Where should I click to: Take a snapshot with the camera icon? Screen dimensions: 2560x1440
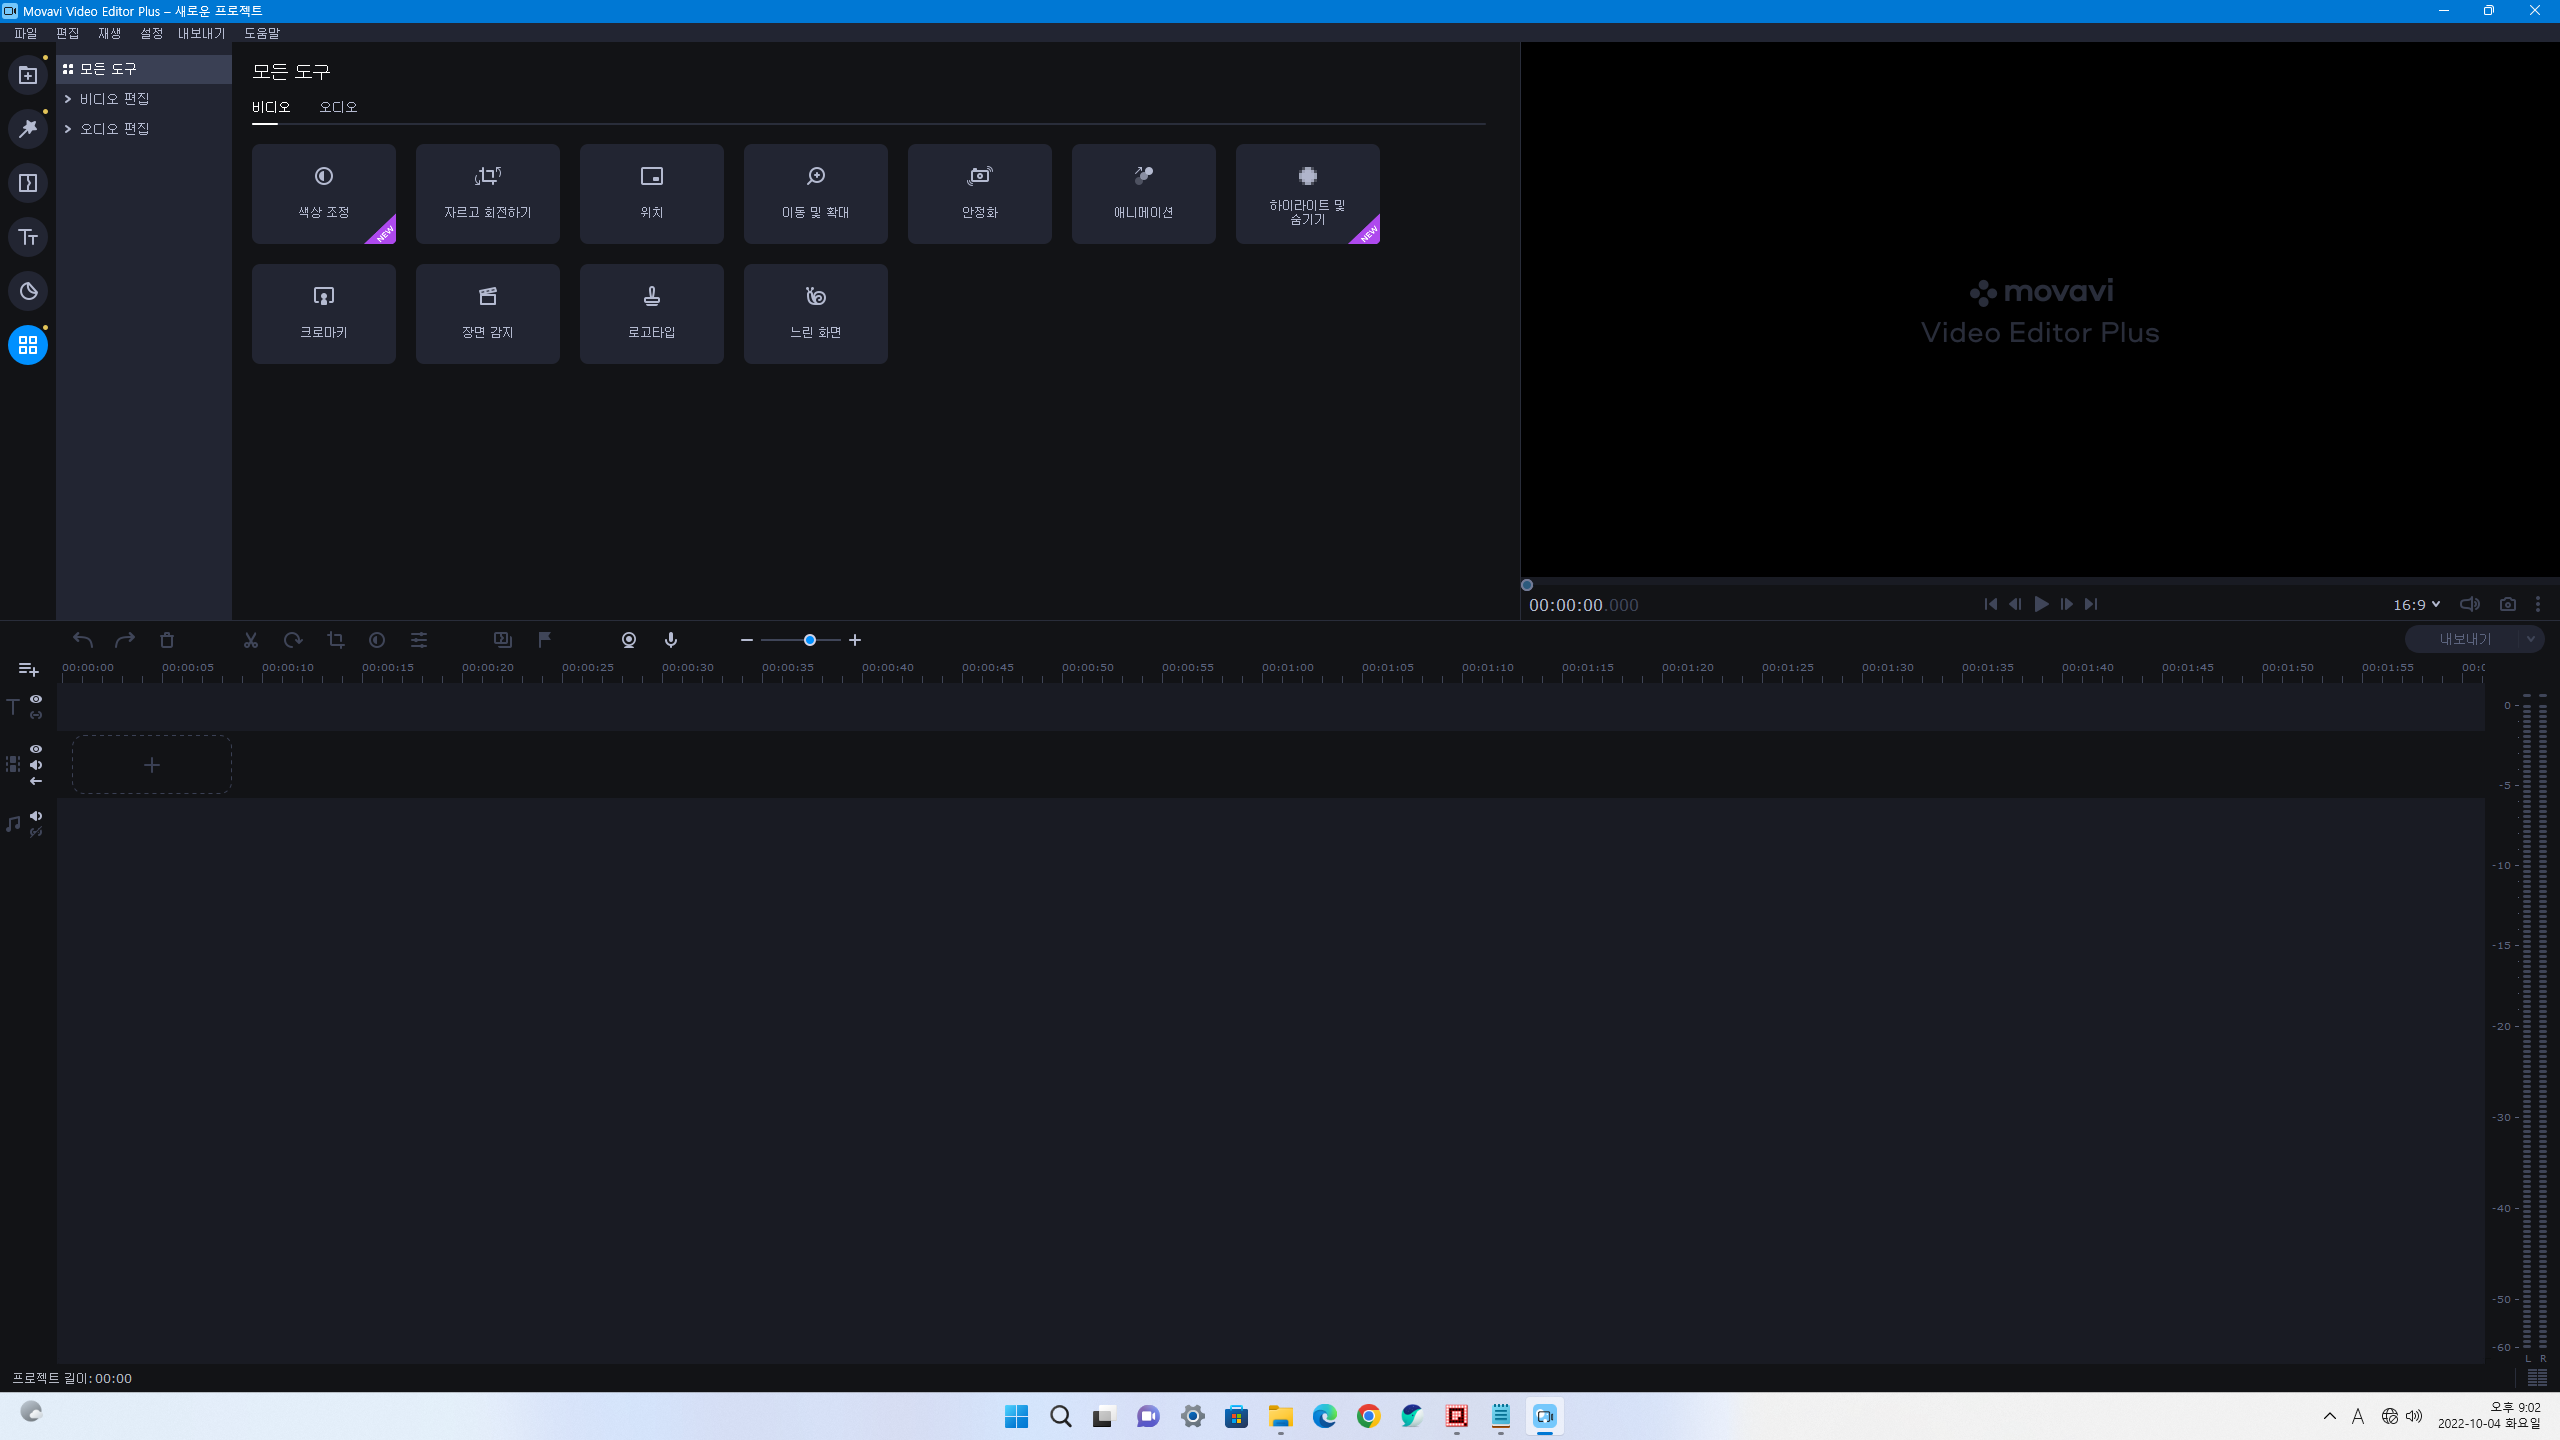[x=2507, y=604]
